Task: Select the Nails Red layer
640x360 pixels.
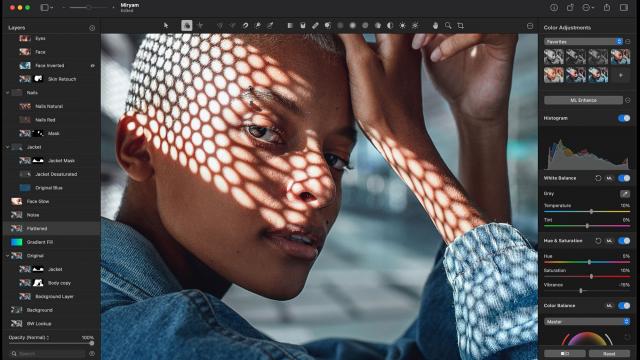Action: [51, 120]
